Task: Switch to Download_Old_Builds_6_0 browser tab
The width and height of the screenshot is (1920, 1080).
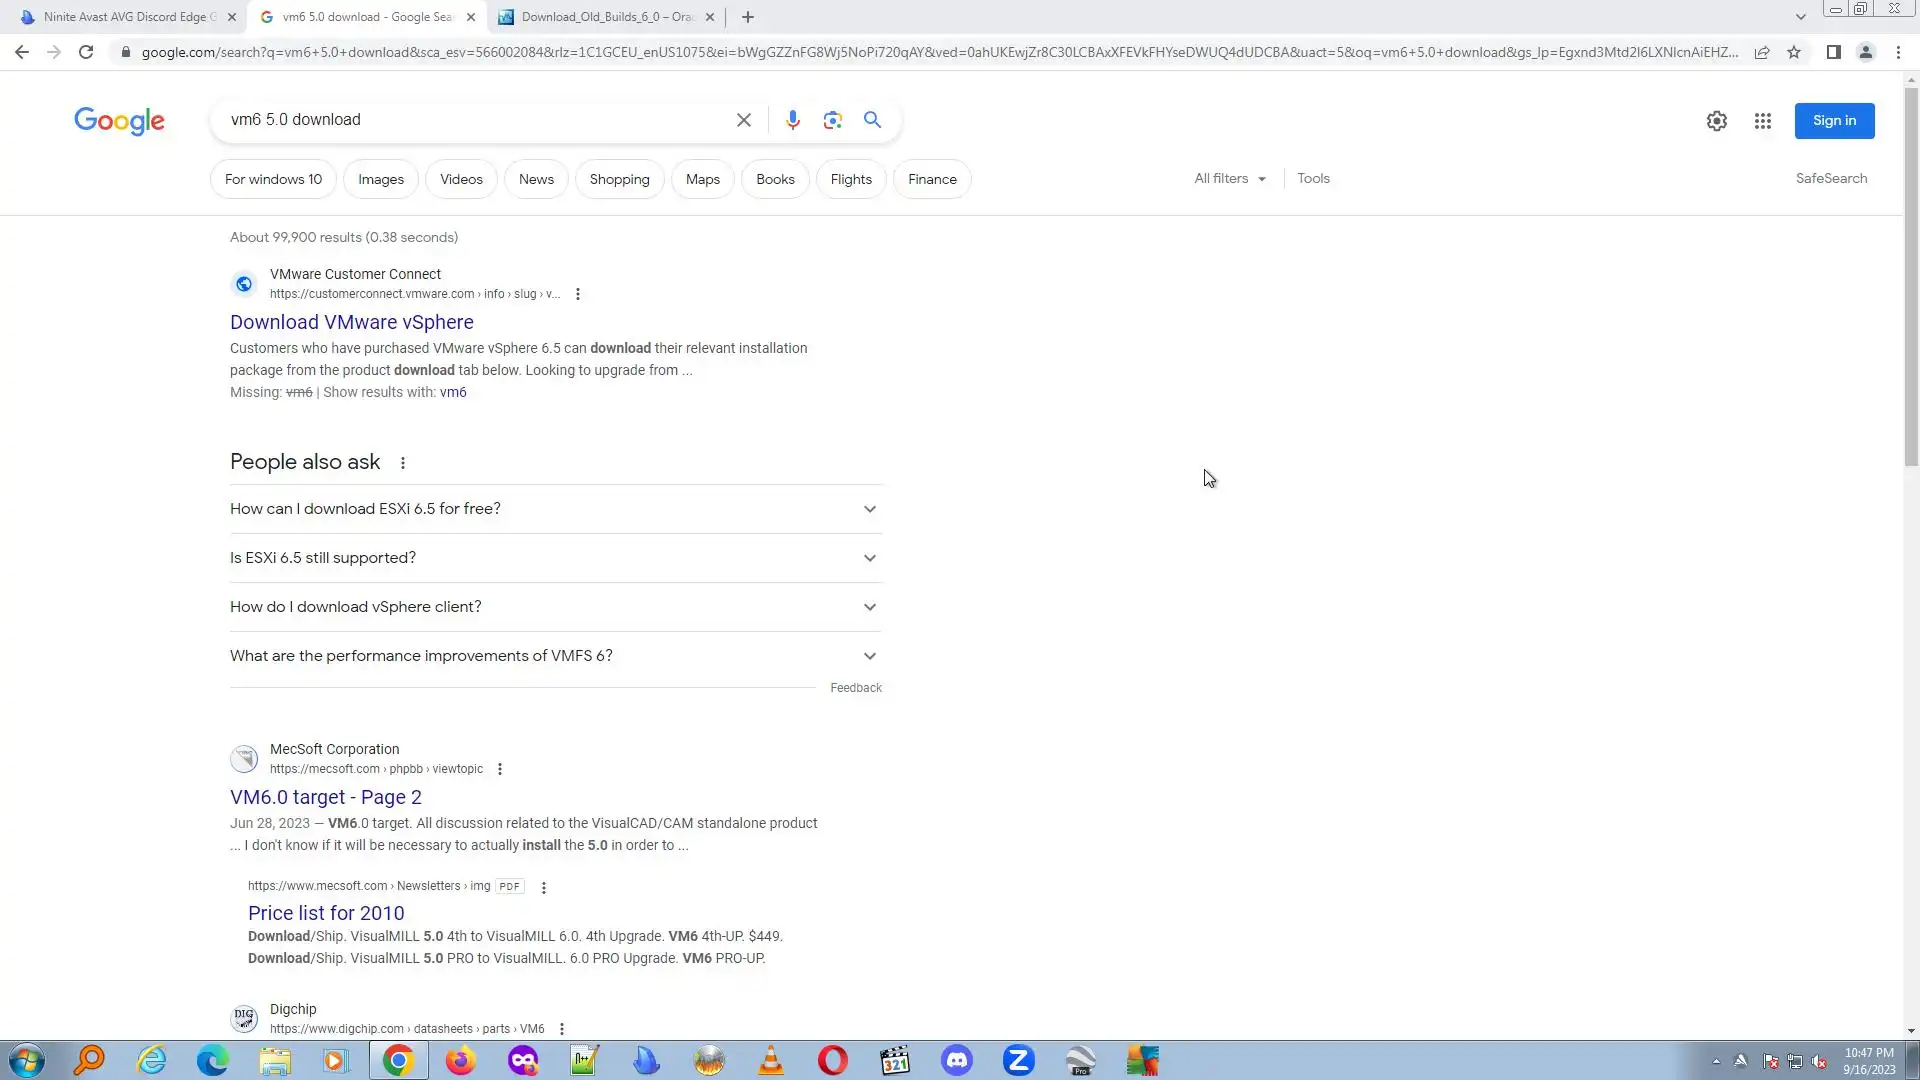Action: pos(606,17)
